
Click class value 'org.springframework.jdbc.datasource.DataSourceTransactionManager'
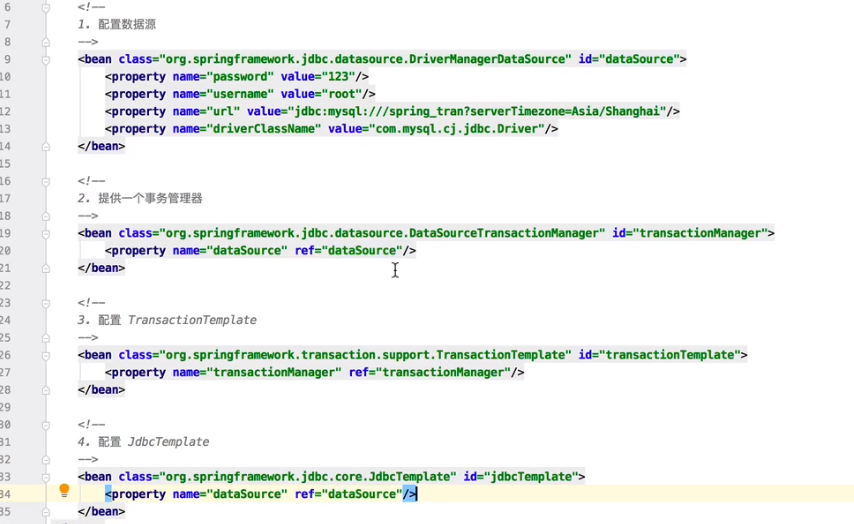pyautogui.click(x=382, y=234)
